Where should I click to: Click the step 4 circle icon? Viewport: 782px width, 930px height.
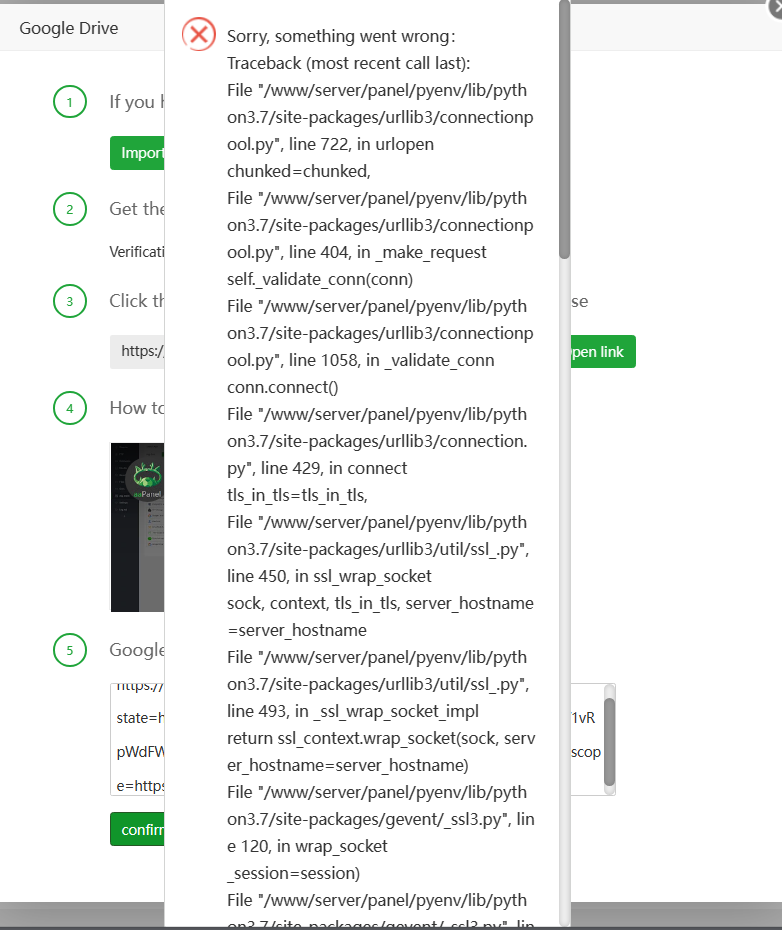point(69,408)
